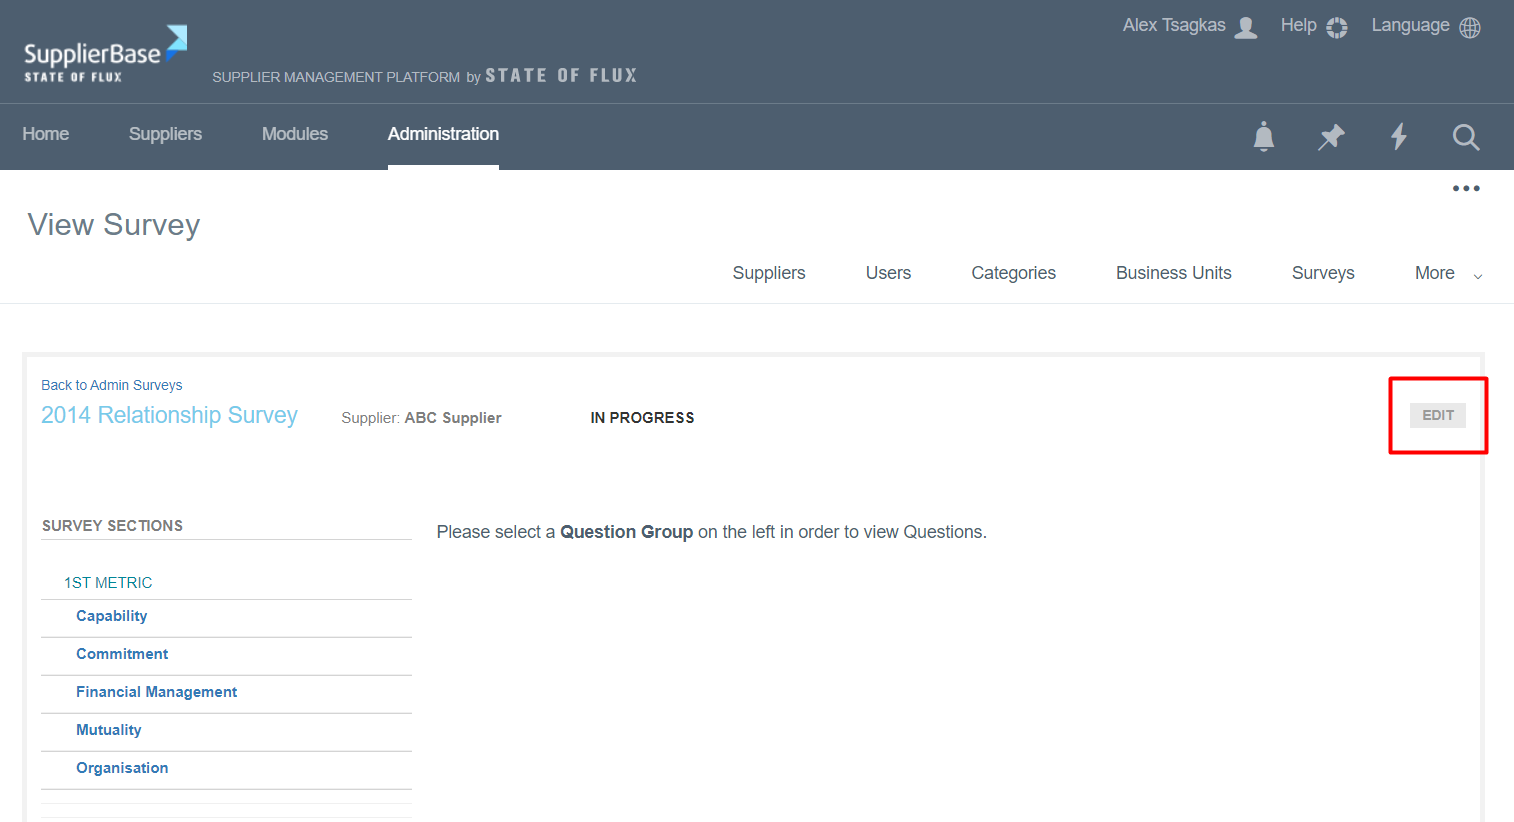Open the Surveys tab

coord(1323,272)
